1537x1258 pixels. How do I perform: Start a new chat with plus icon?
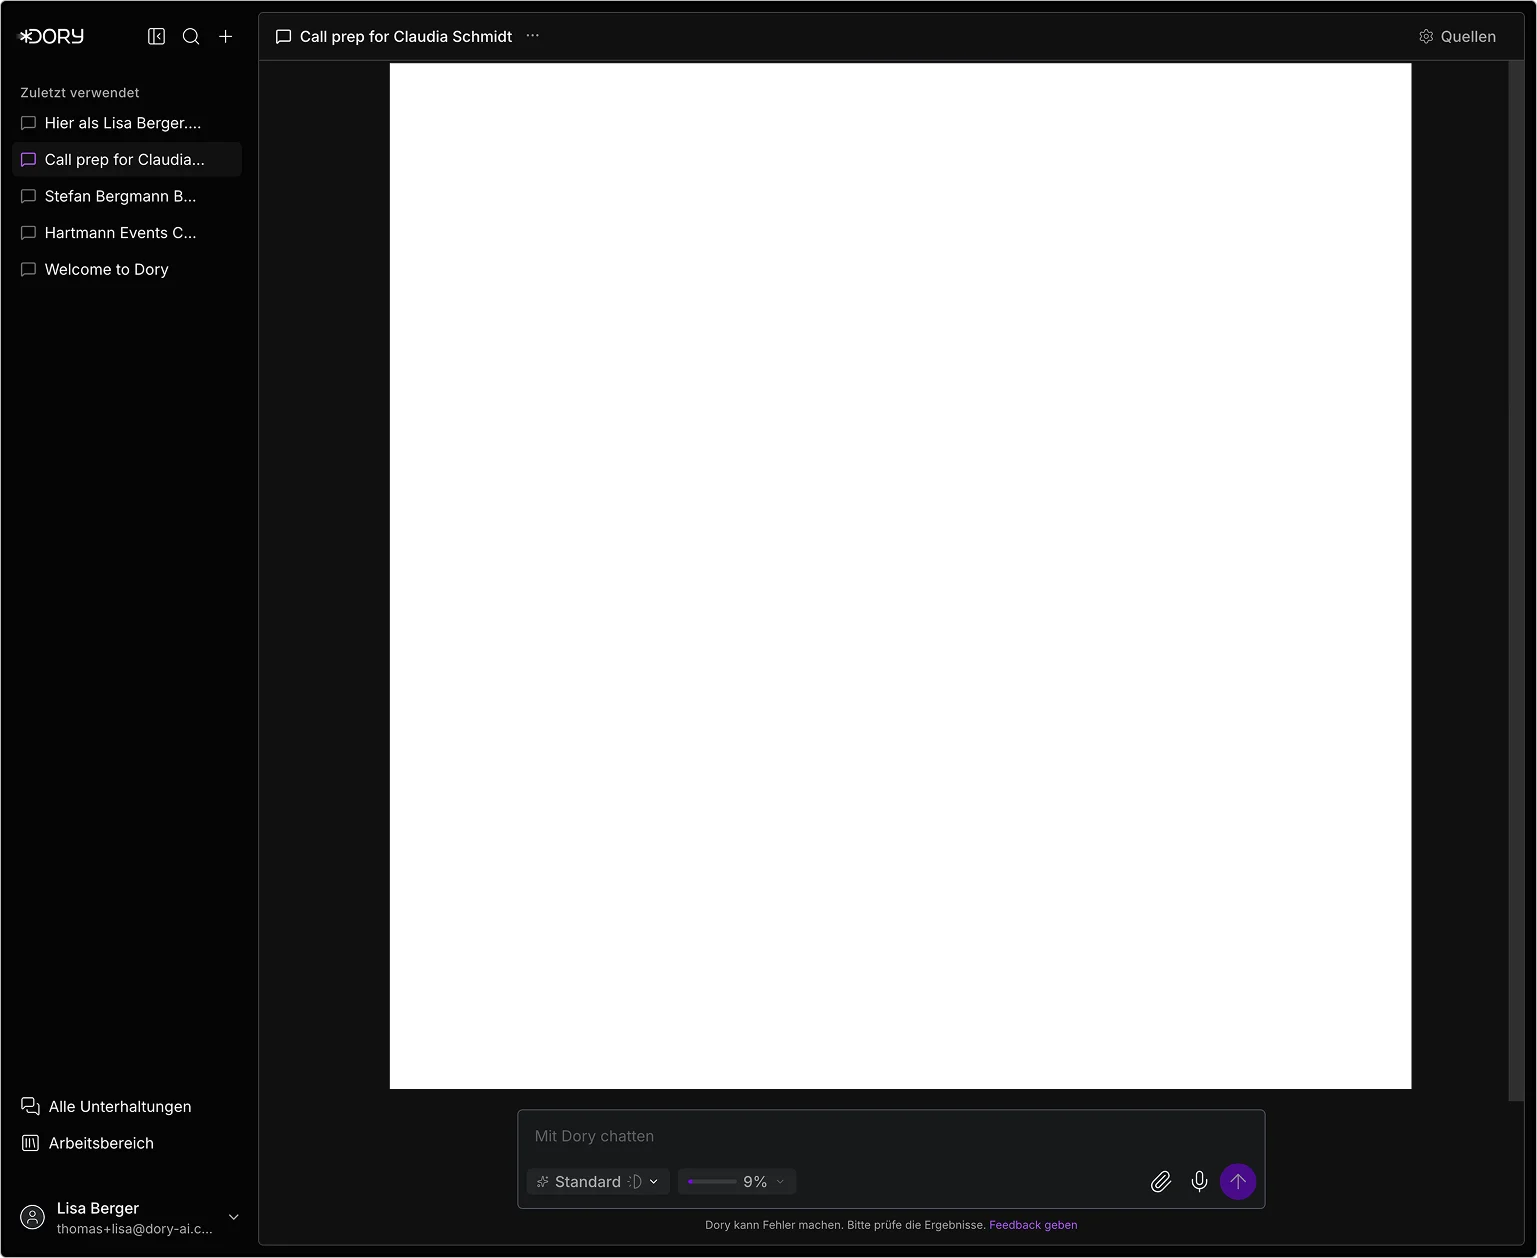[226, 37]
